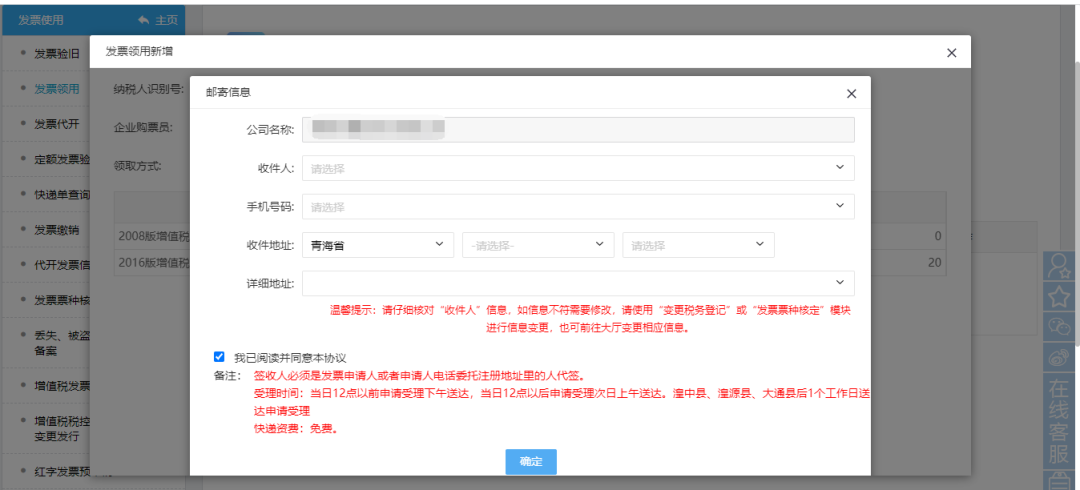Click the 主页 home link
The height and width of the screenshot is (490, 1080).
(166, 21)
